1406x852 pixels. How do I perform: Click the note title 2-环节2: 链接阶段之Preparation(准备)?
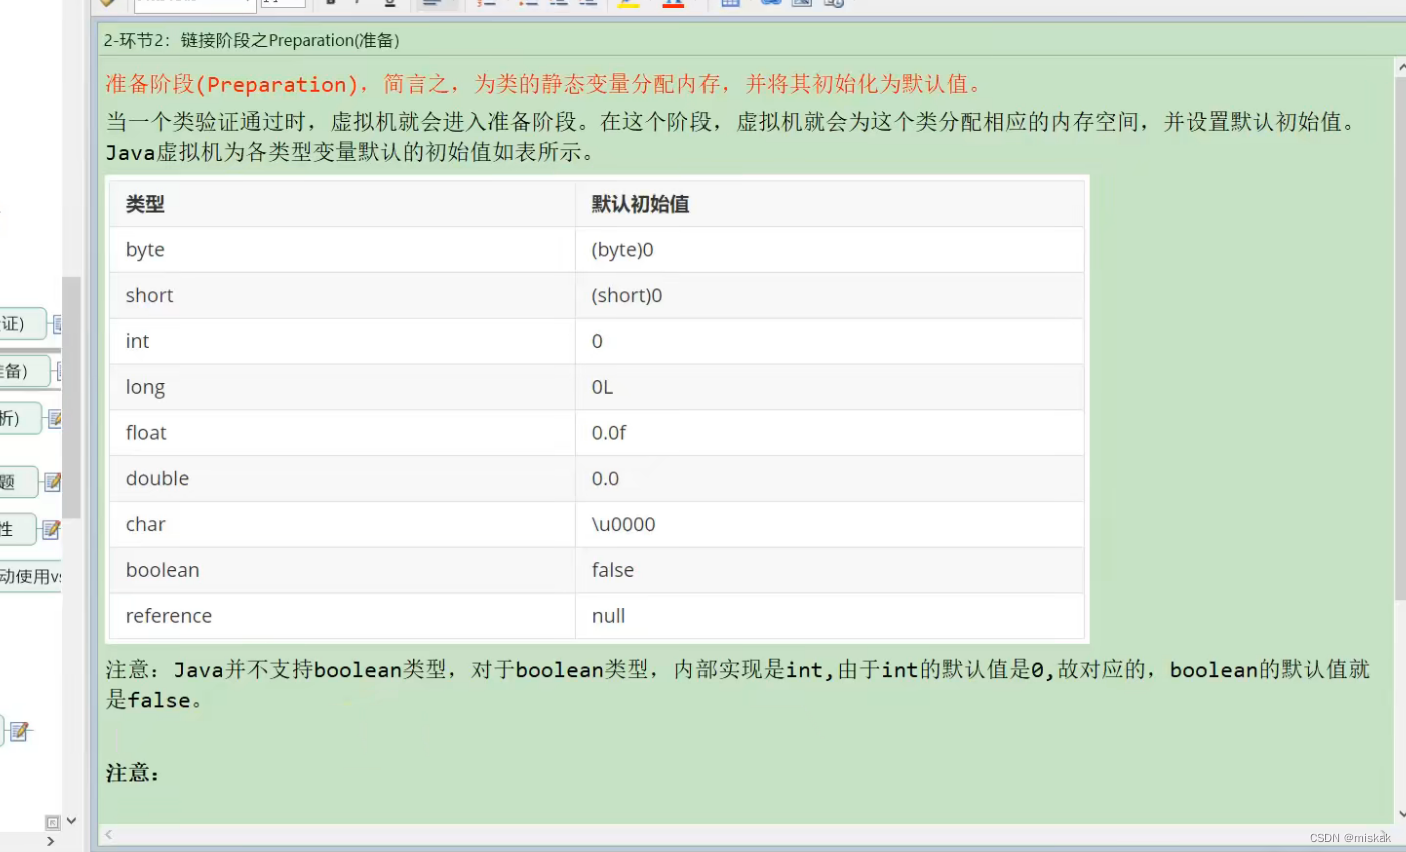[x=252, y=41]
